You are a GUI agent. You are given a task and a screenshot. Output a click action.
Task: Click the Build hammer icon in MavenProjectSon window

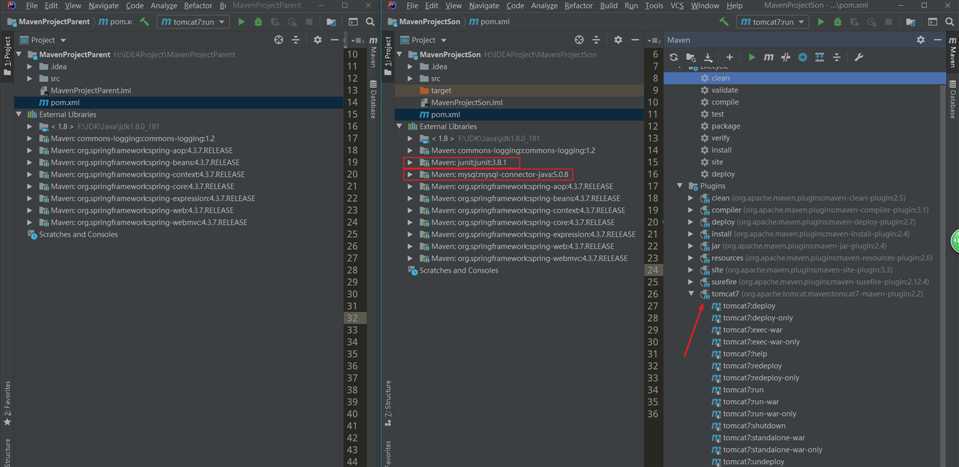point(724,21)
